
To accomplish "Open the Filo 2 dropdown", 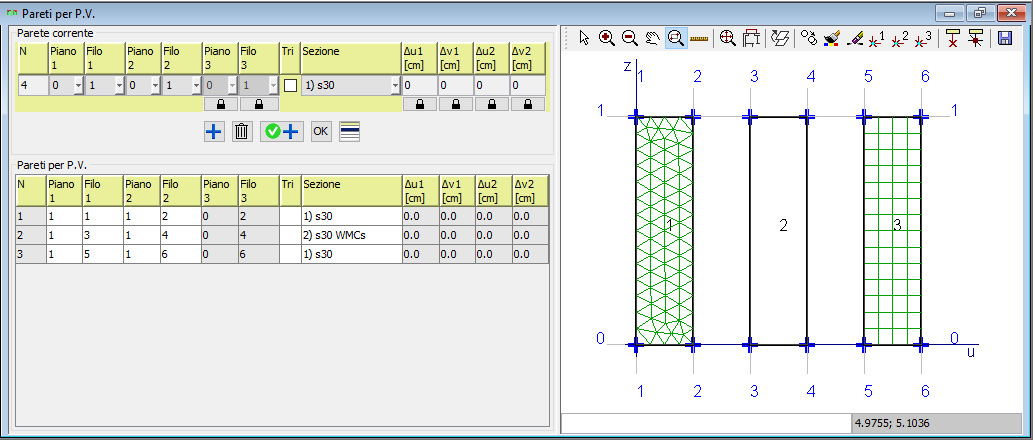I will (196, 86).
